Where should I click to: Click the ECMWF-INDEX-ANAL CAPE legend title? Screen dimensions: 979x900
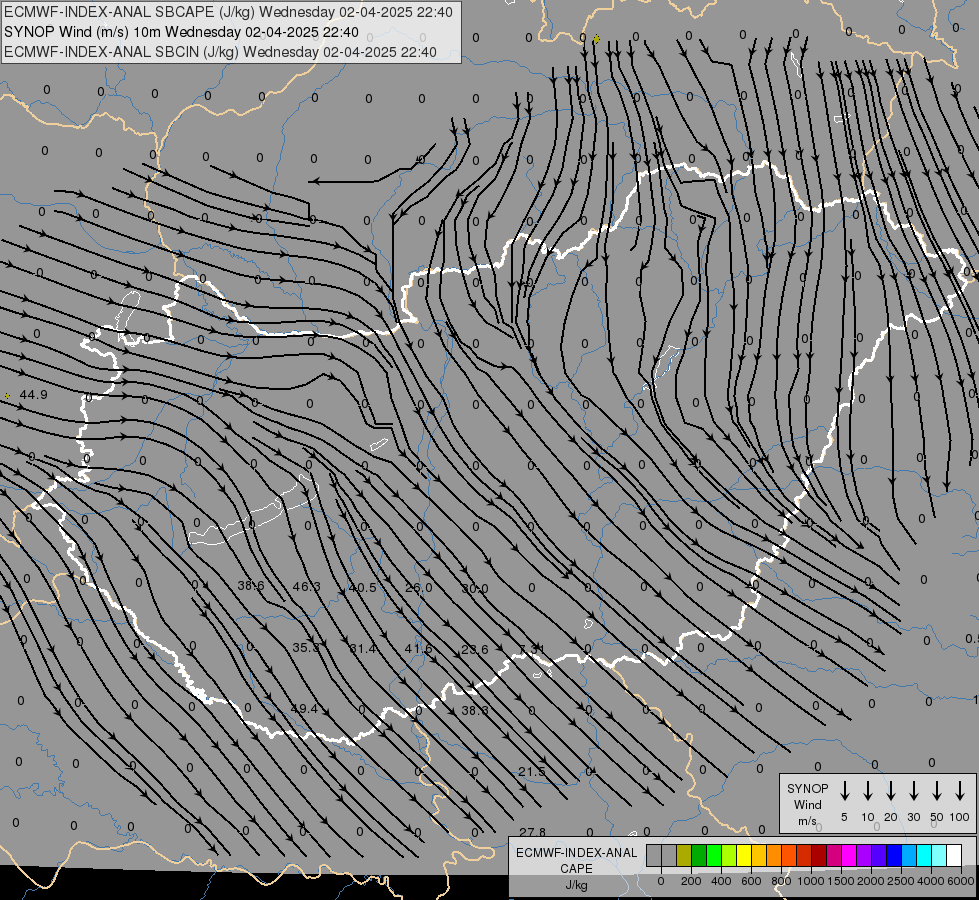coord(576,860)
